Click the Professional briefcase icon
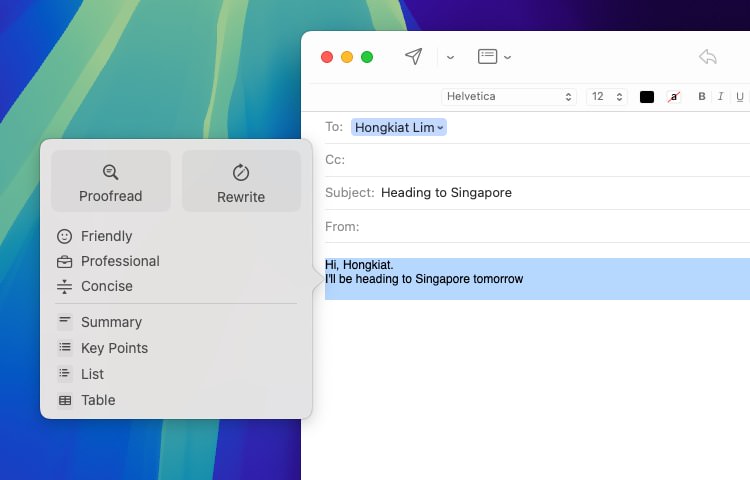The image size is (750, 480). [65, 262]
